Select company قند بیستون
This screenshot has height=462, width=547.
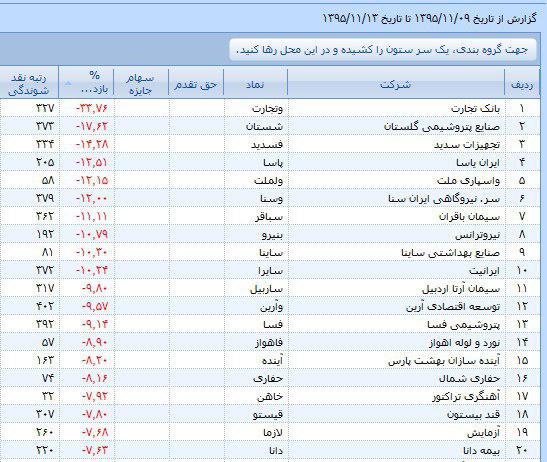click(x=473, y=415)
